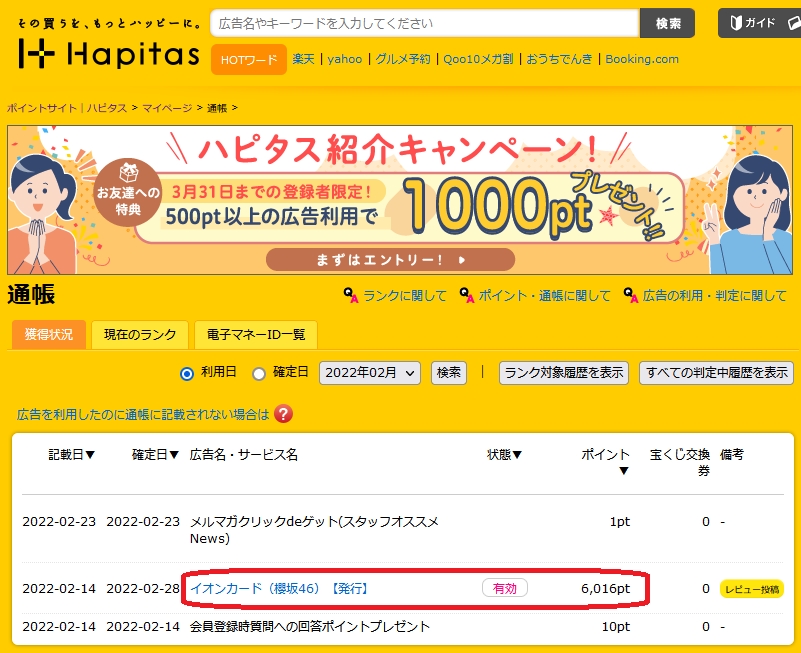801x653 pixels.
Task: Switch to the 現在のランク tab
Action: (140, 335)
